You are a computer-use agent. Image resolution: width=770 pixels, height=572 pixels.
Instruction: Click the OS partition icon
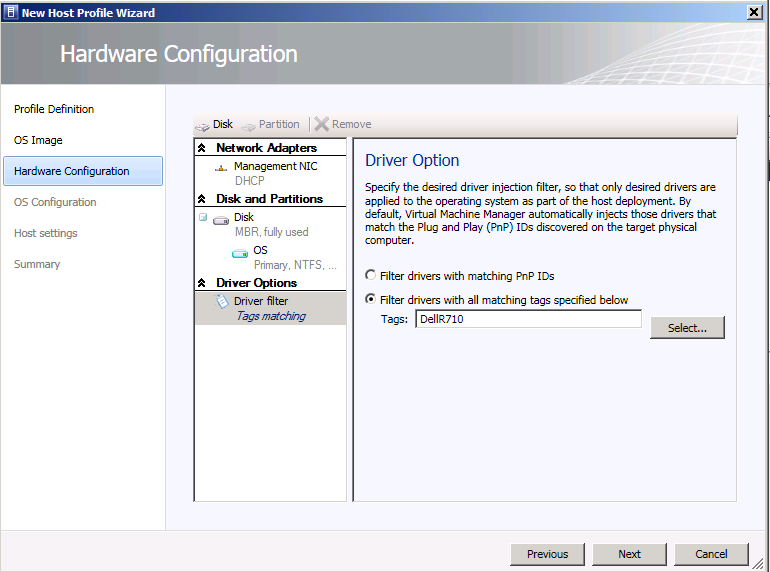pyautogui.click(x=240, y=252)
